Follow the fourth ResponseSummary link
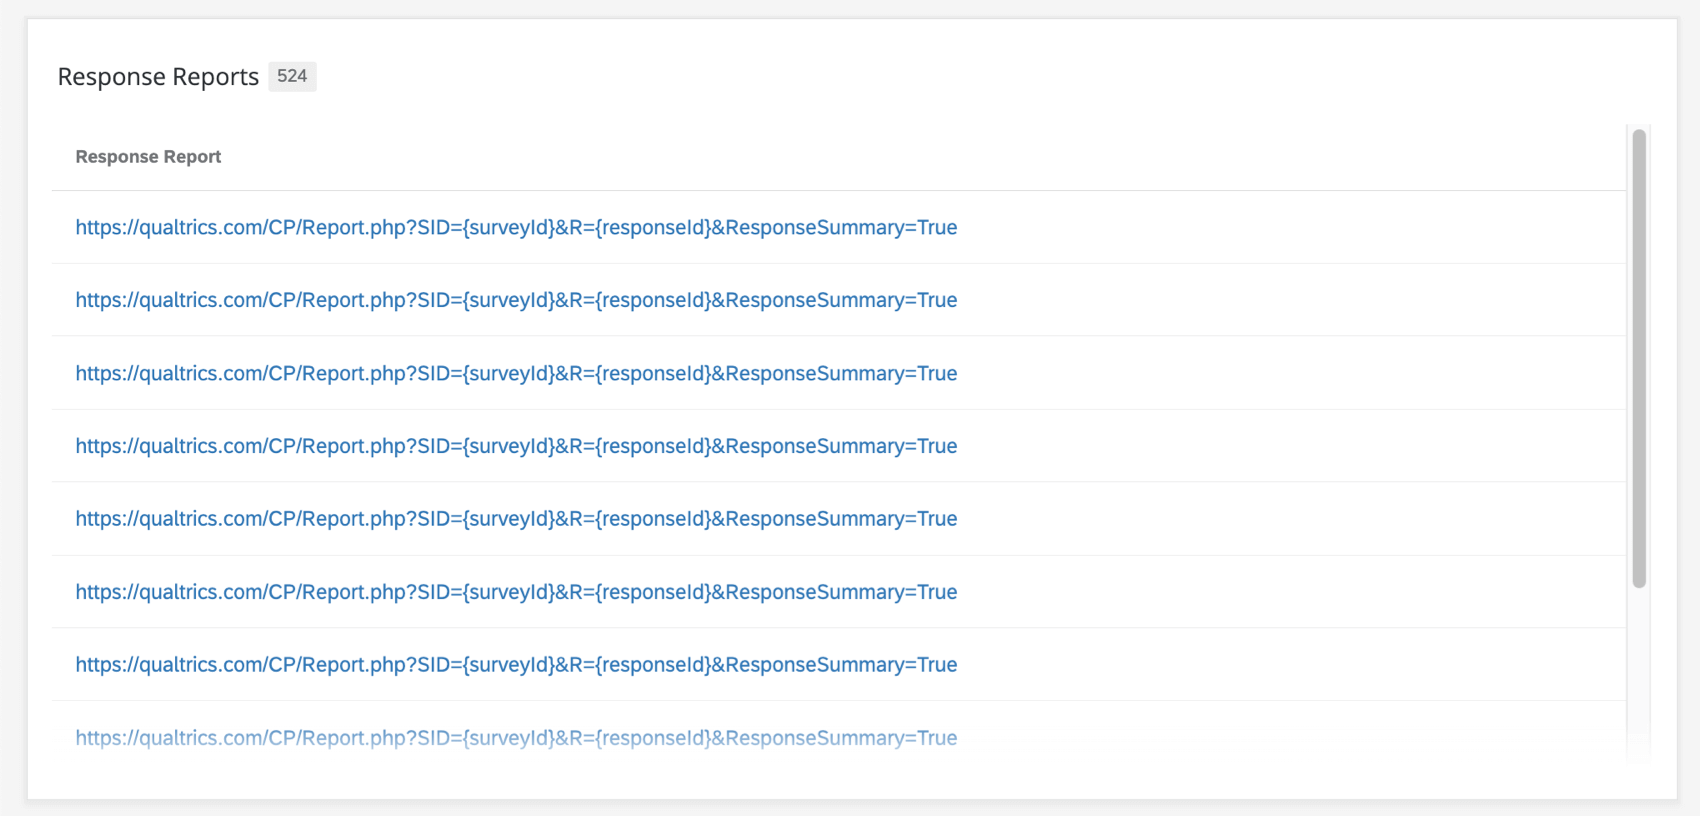Image resolution: width=1700 pixels, height=816 pixels. [515, 446]
